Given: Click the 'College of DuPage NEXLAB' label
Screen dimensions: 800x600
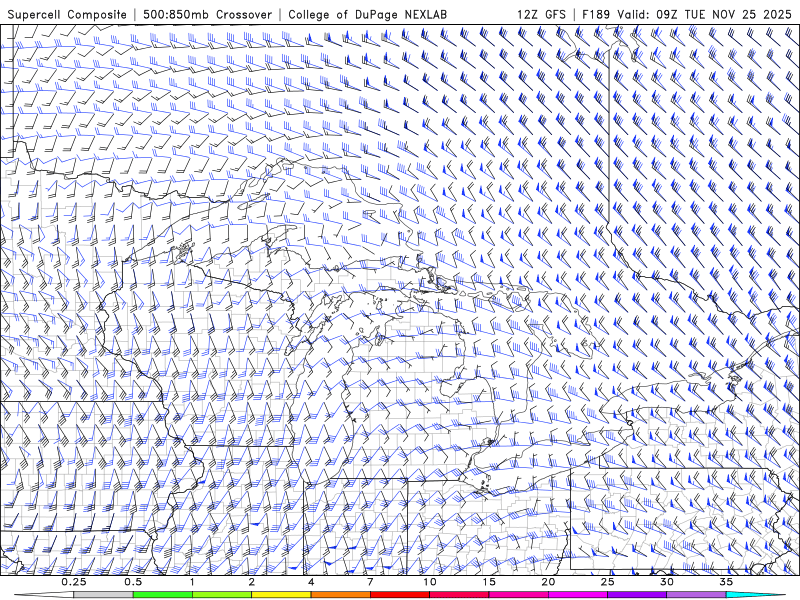Looking at the screenshot, I should [x=367, y=15].
